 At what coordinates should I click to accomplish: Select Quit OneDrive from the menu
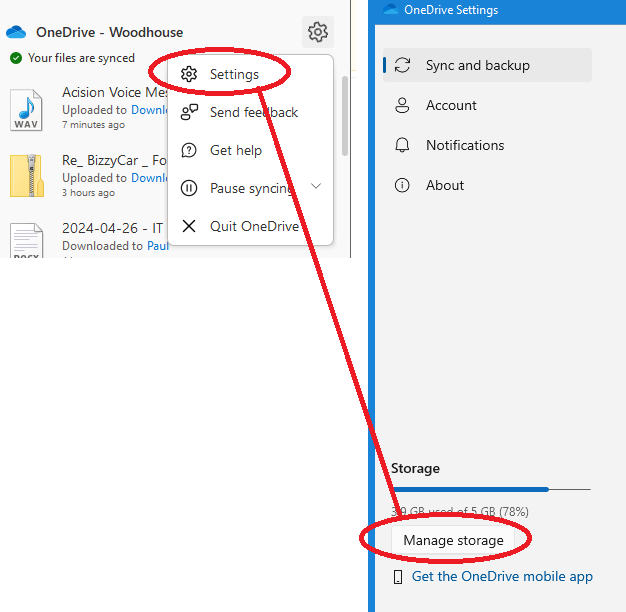tap(251, 226)
